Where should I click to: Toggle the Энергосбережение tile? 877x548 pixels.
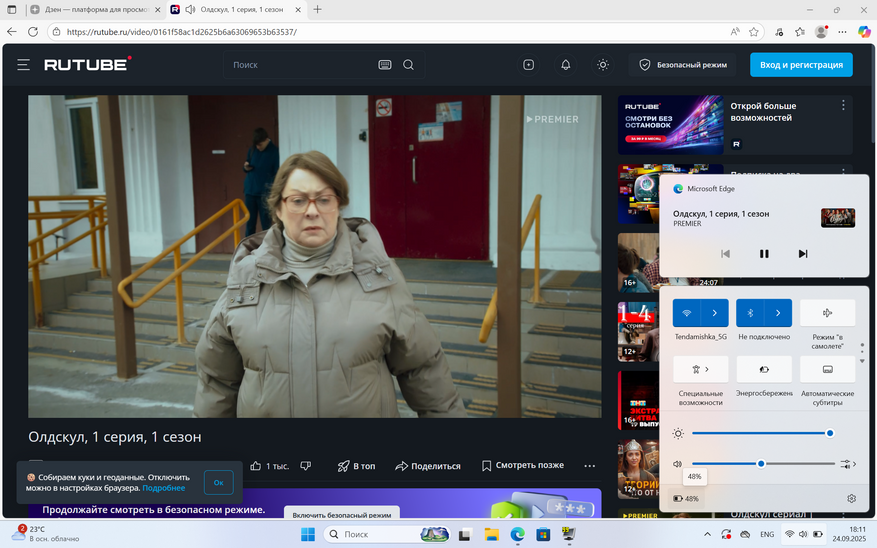(764, 369)
